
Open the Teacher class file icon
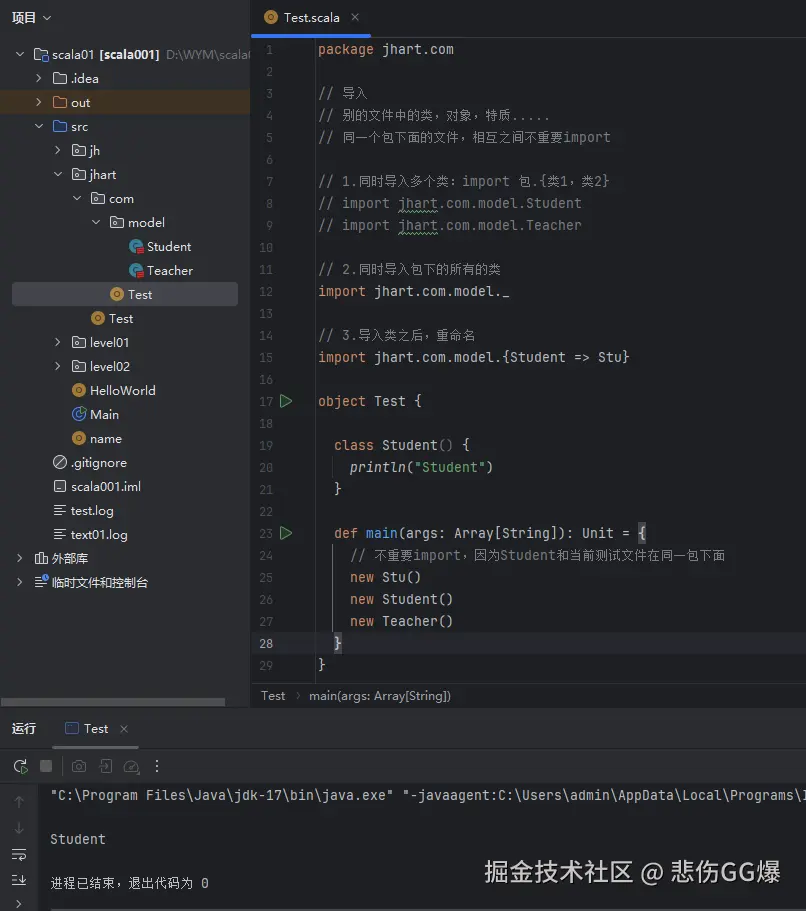pos(136,271)
